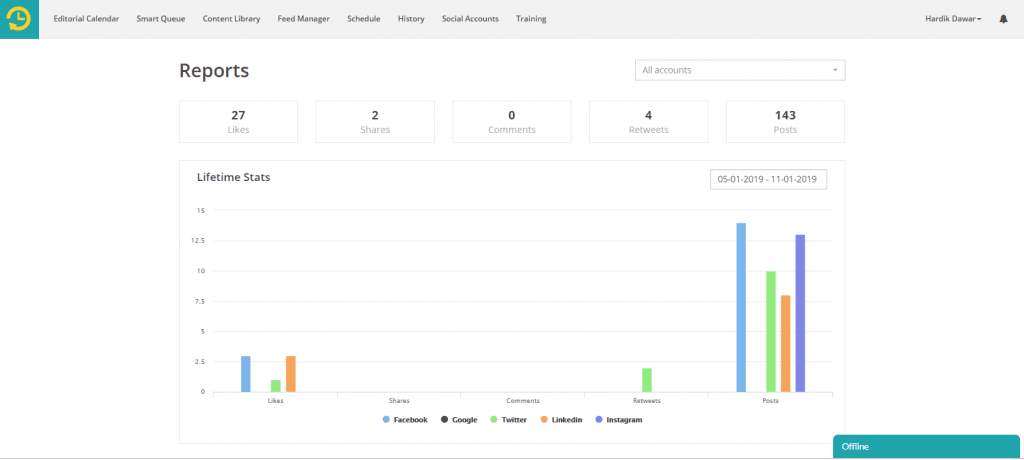Click the Likes axis label
Screen dimensions: 1024x460
point(276,401)
